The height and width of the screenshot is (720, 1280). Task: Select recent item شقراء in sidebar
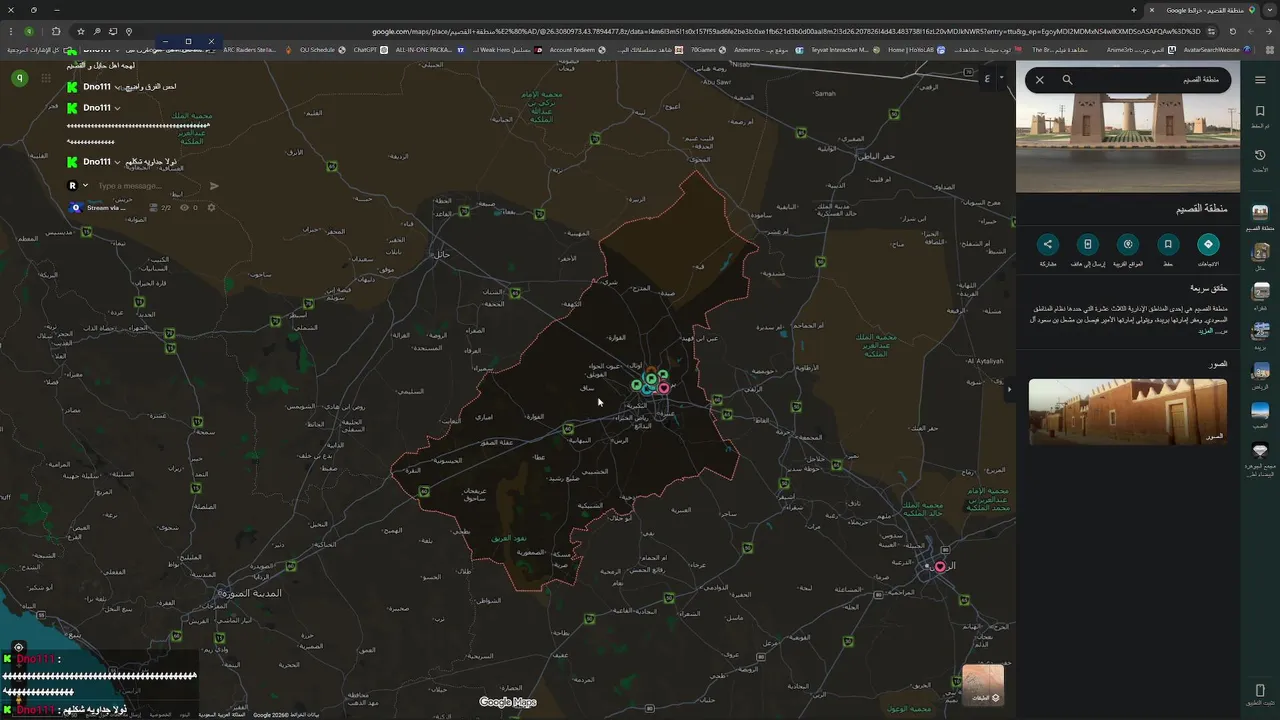[1260, 296]
